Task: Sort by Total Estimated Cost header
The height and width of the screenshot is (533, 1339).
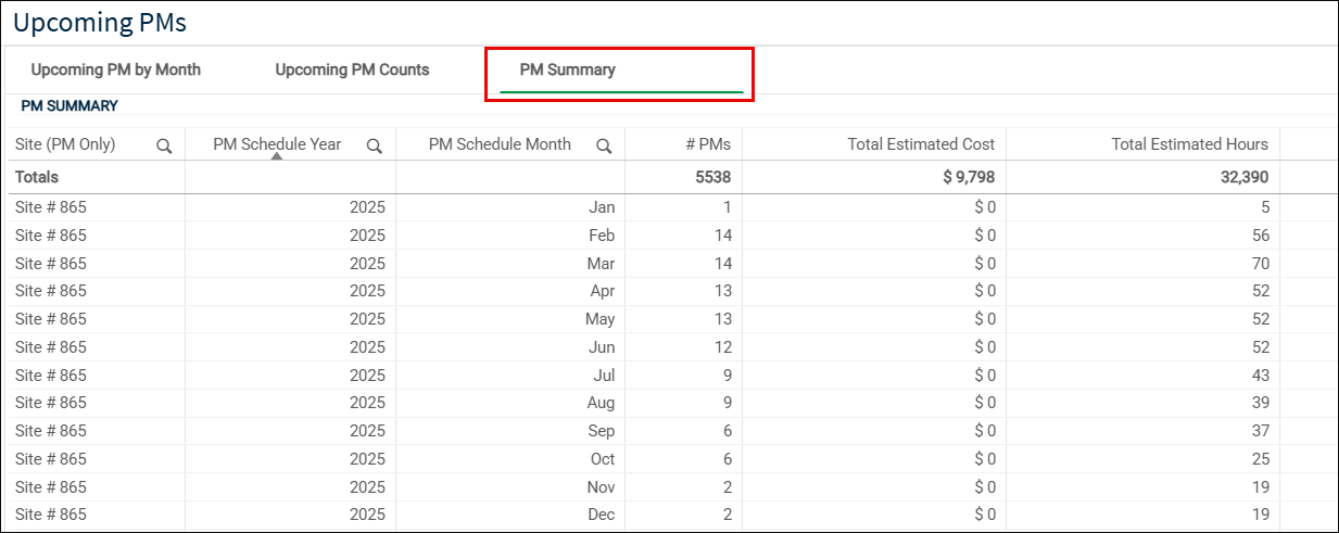Action: 921,144
